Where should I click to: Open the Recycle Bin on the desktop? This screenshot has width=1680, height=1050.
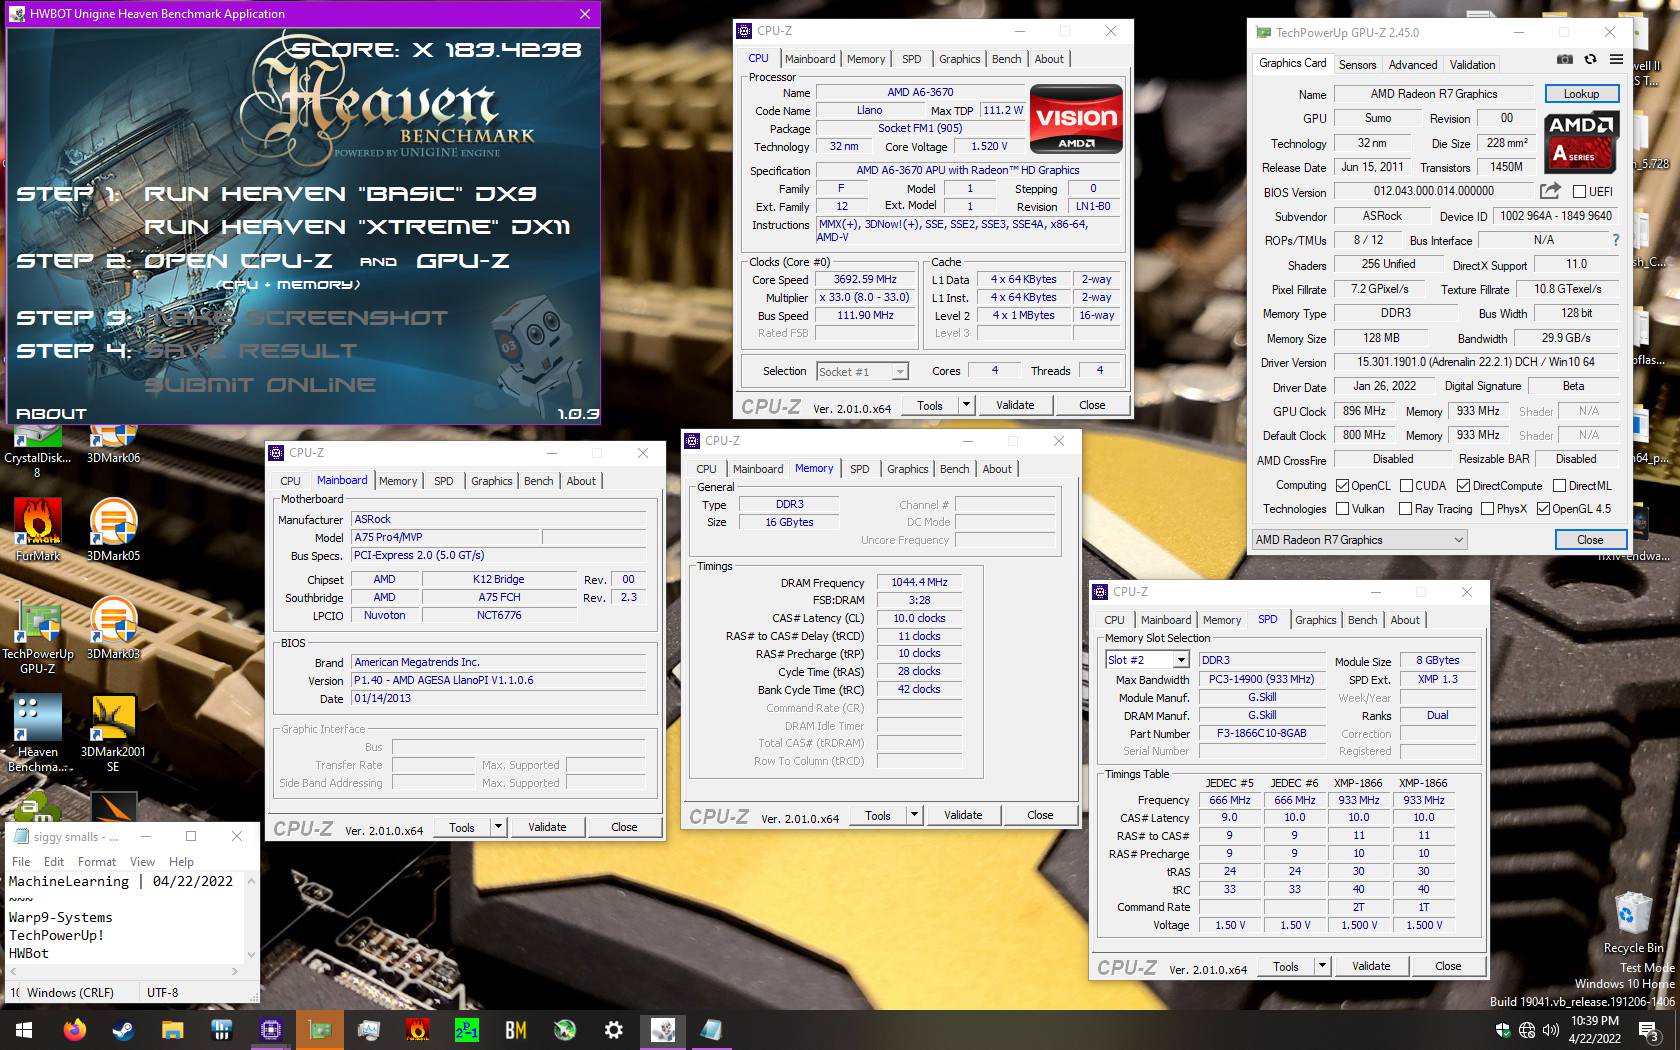[x=1633, y=922]
